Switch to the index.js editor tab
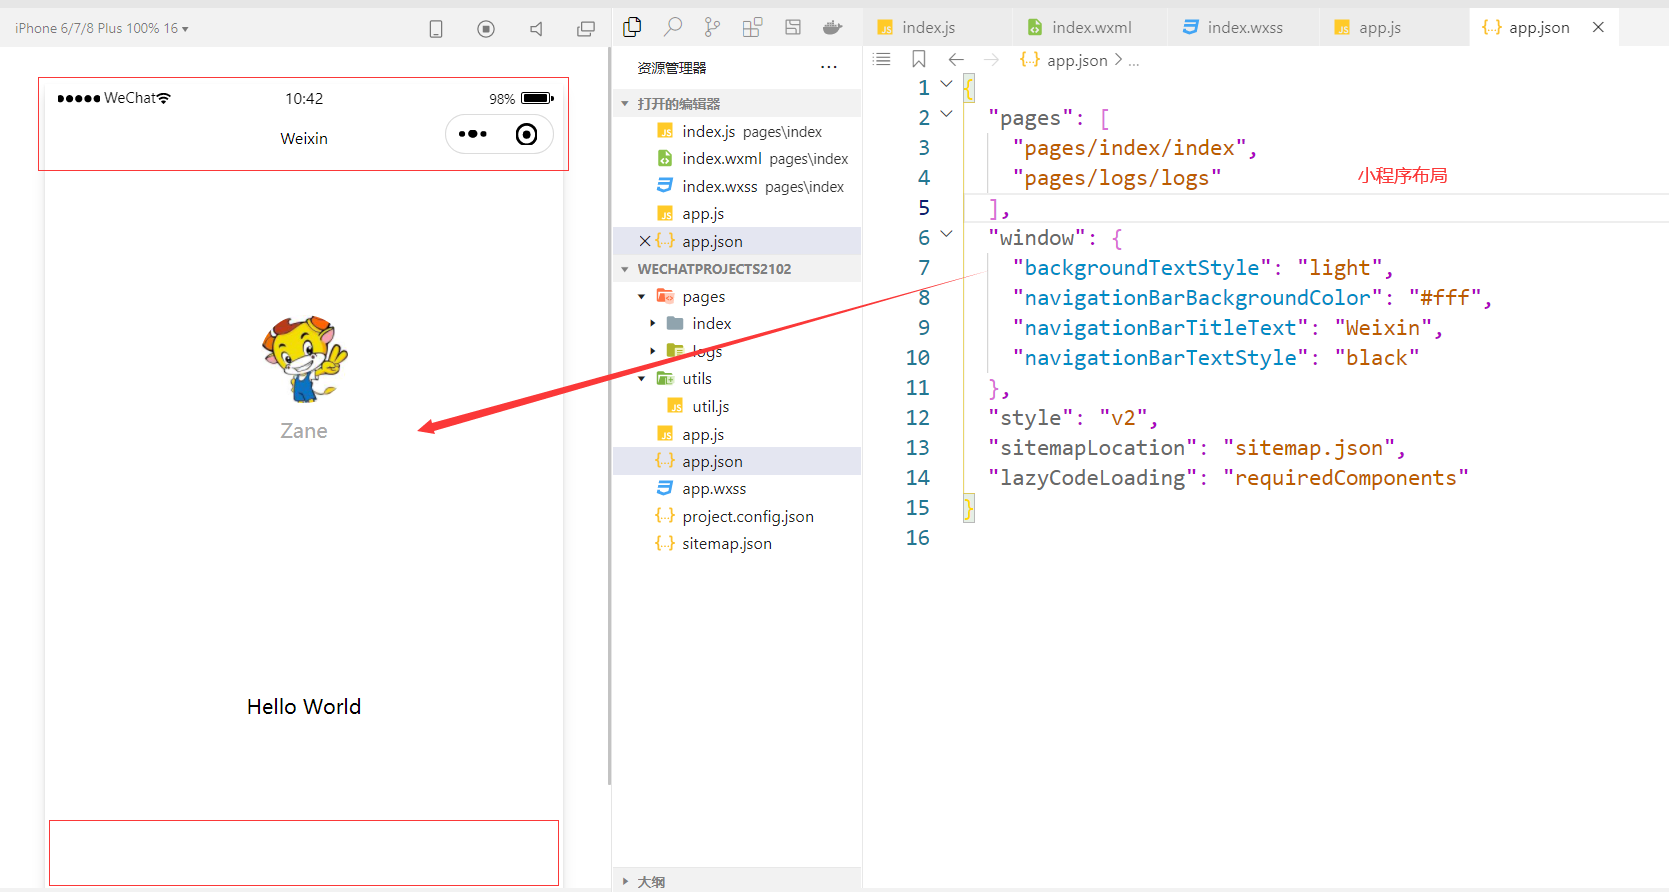1669x892 pixels. click(929, 28)
